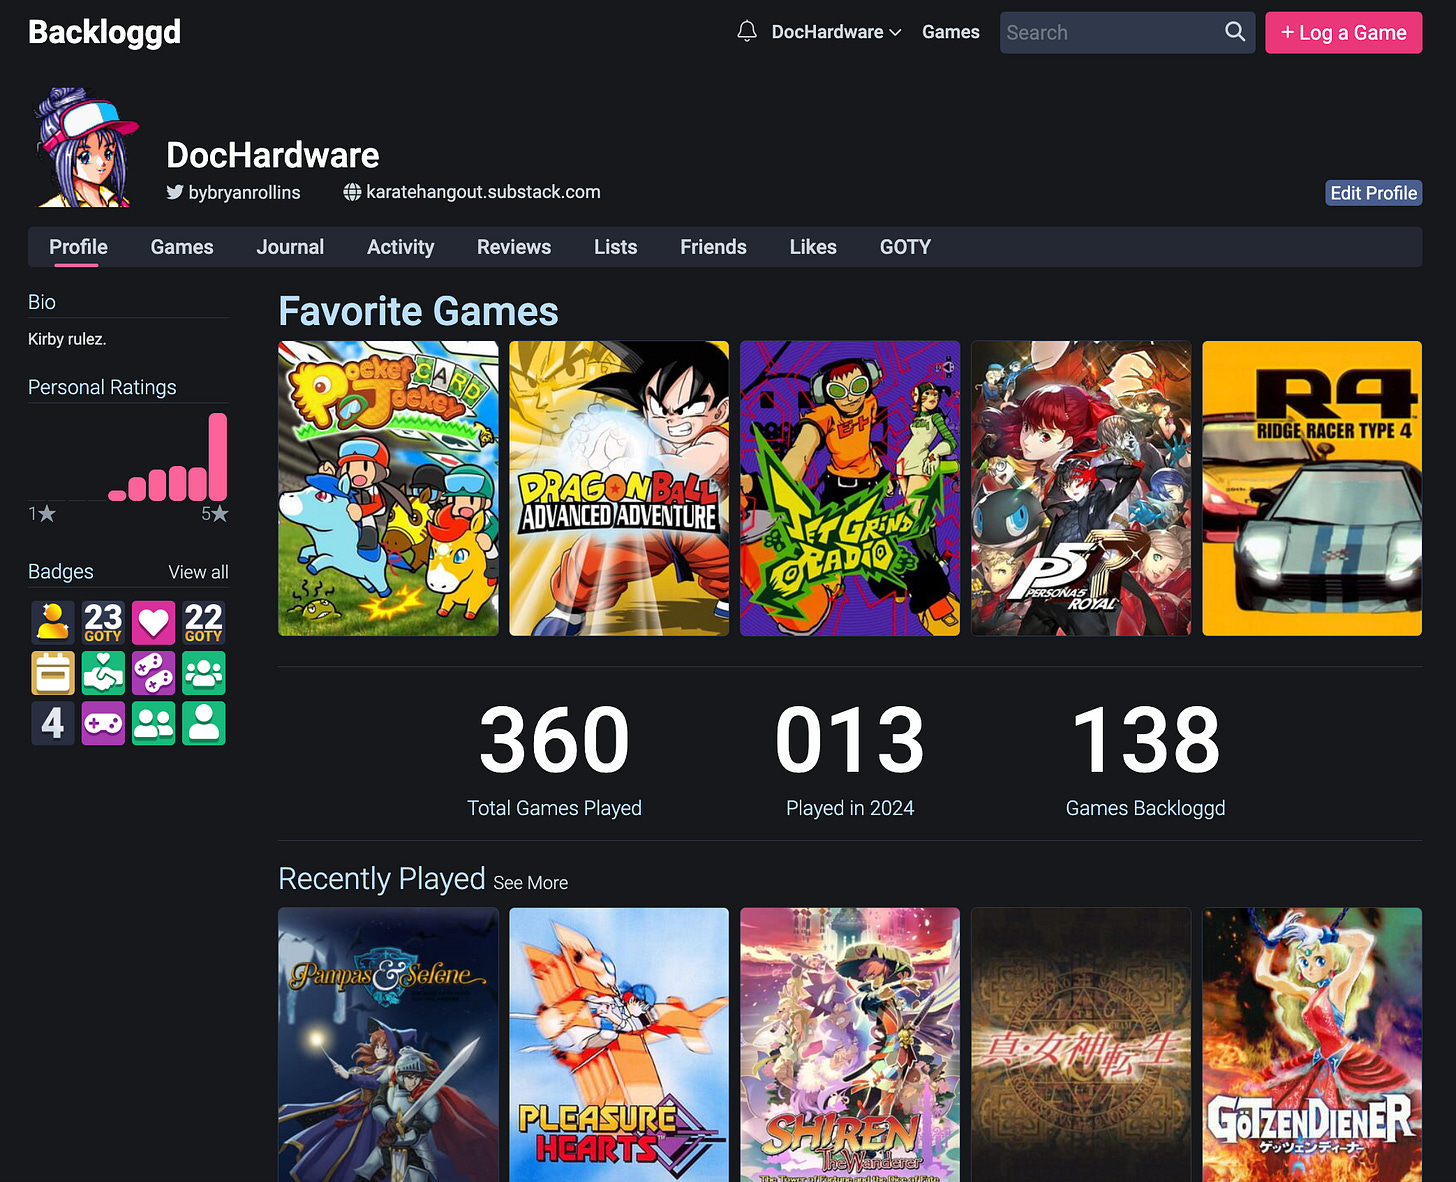
Task: Click the Personal Ratings heading
Action: pos(102,387)
